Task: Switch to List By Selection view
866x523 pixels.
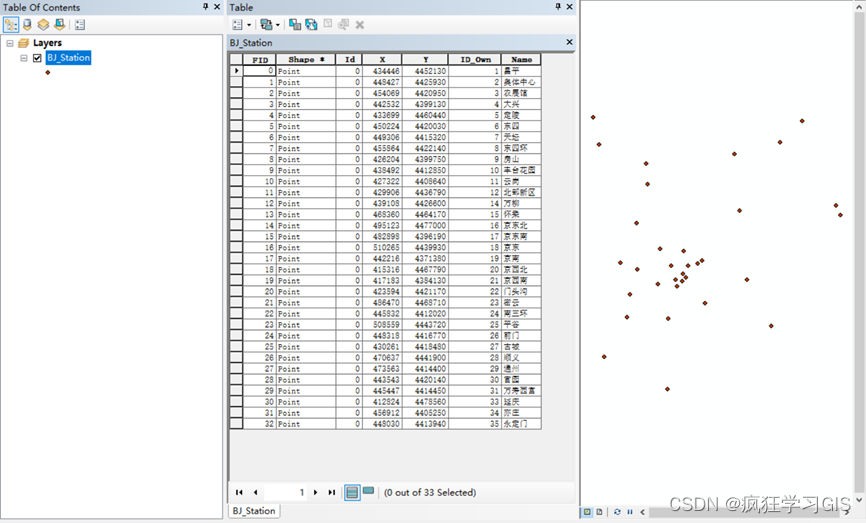Action: tap(60, 24)
